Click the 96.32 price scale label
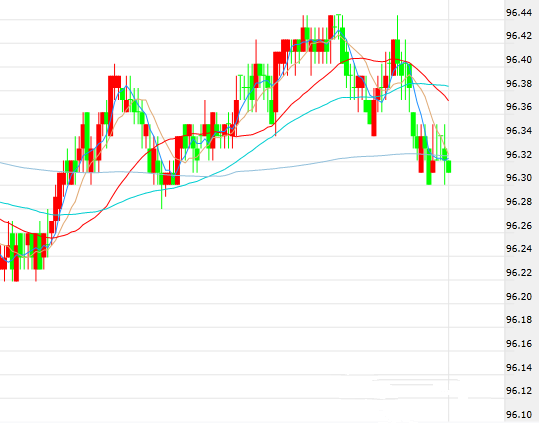539x423 pixels. click(x=519, y=155)
